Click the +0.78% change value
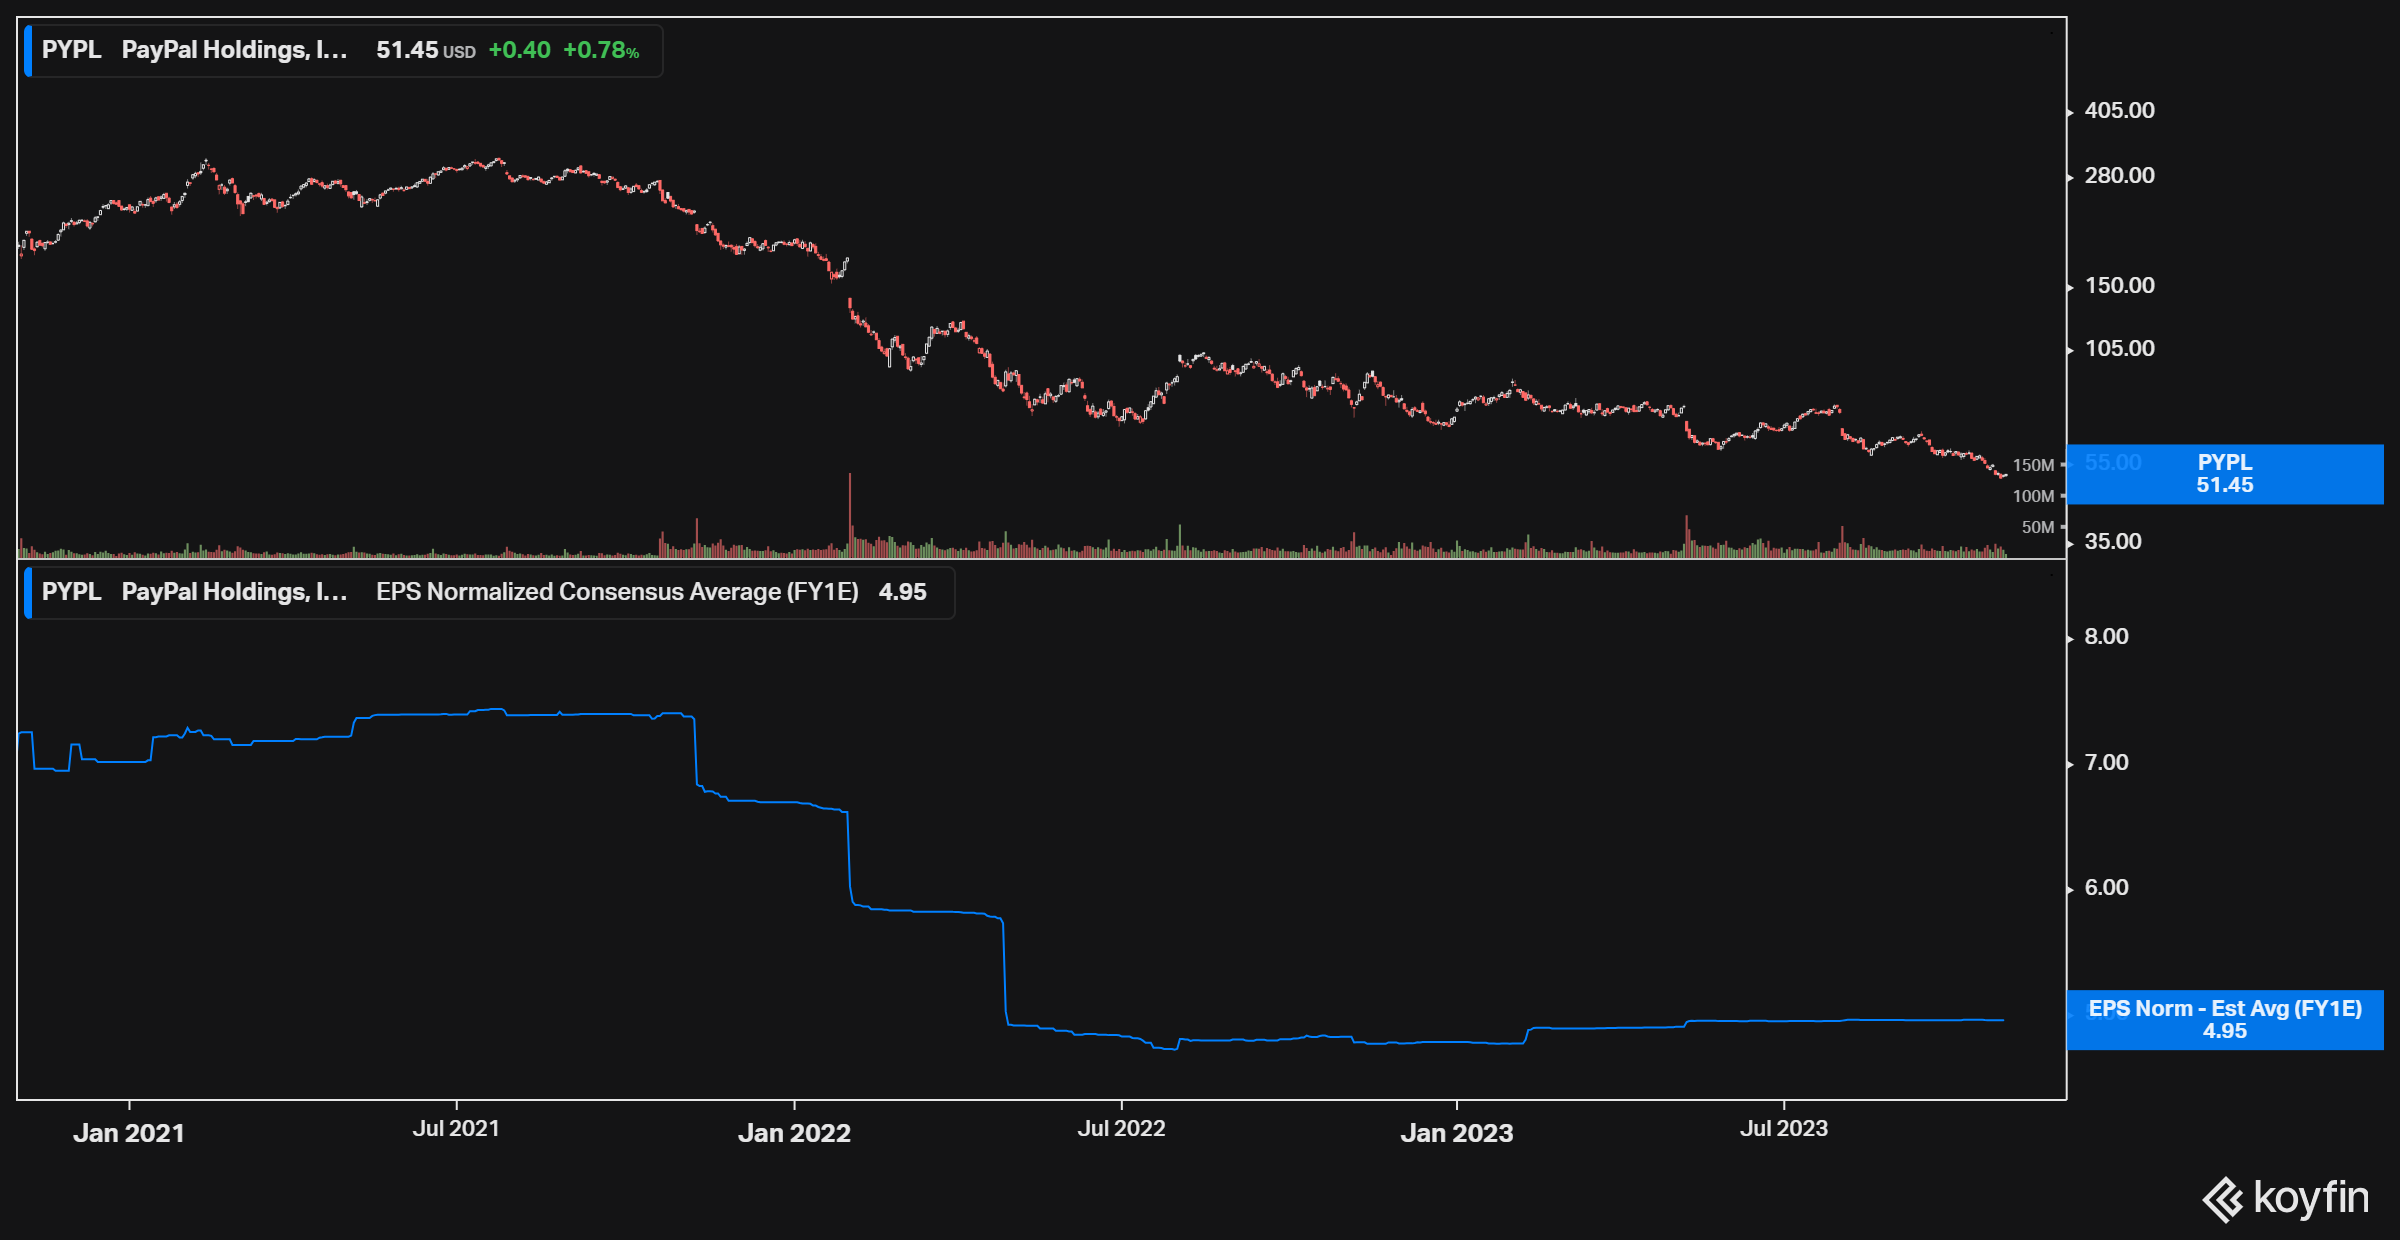The height and width of the screenshot is (1240, 2400). click(600, 51)
